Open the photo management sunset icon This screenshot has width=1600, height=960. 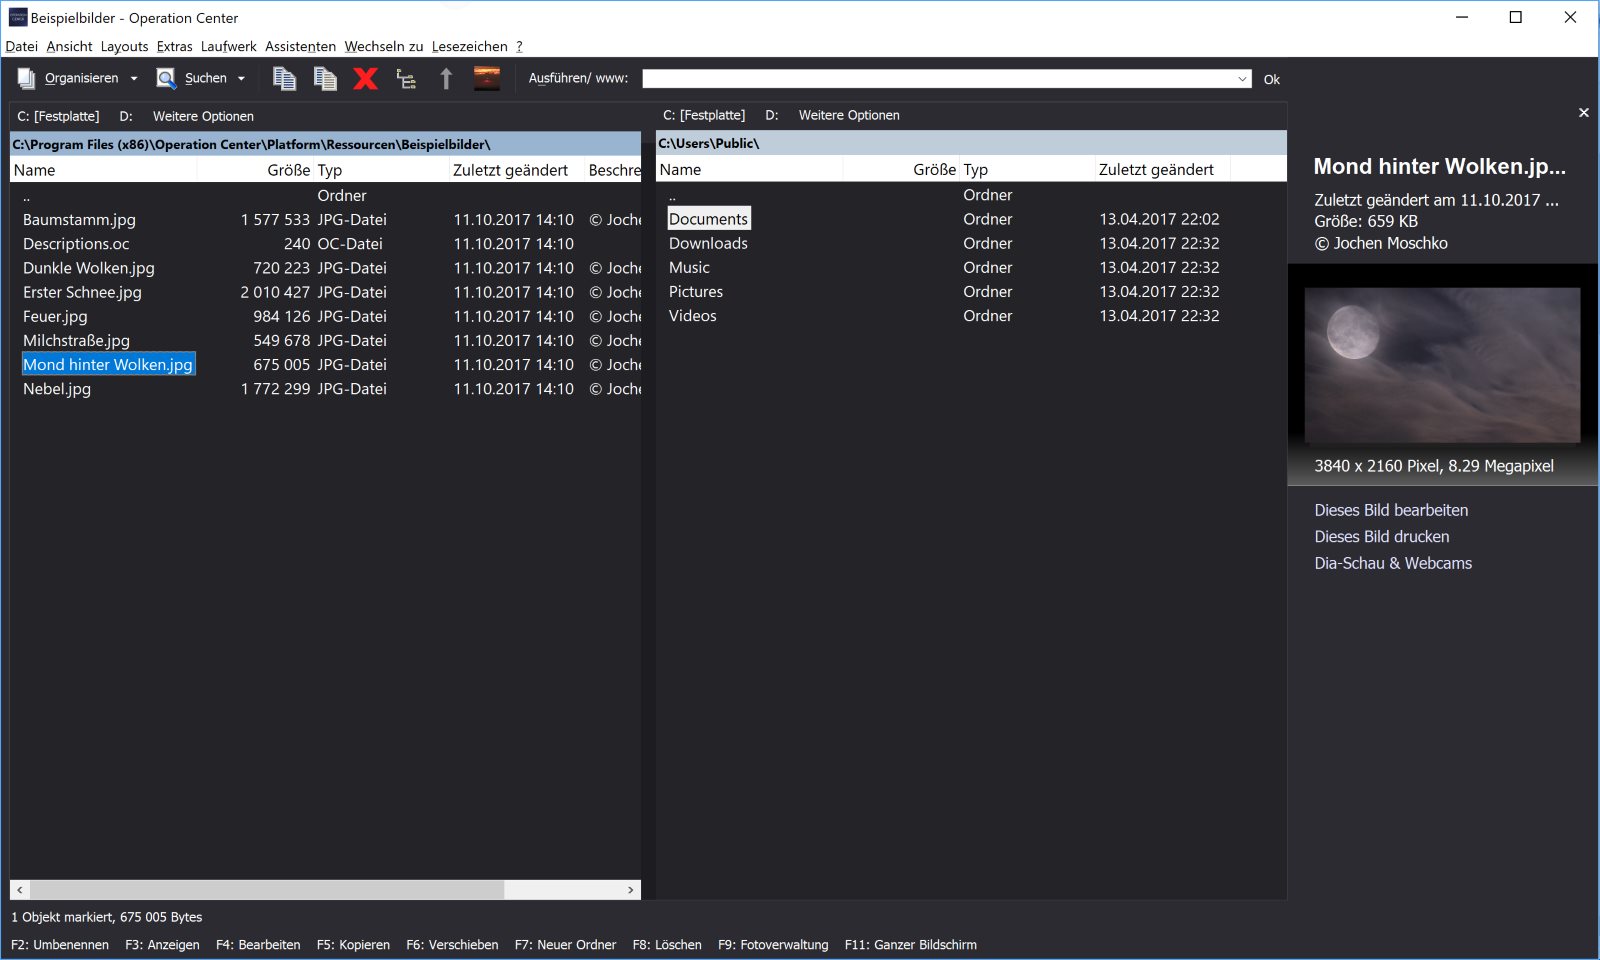click(487, 79)
